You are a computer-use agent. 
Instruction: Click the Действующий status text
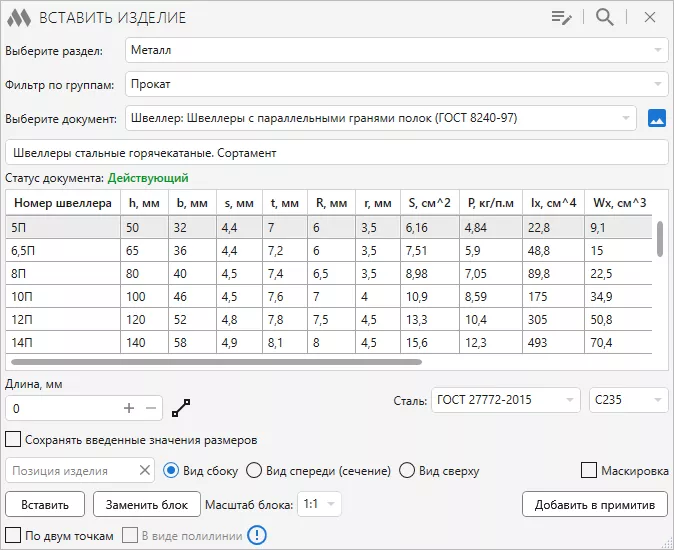(148, 178)
